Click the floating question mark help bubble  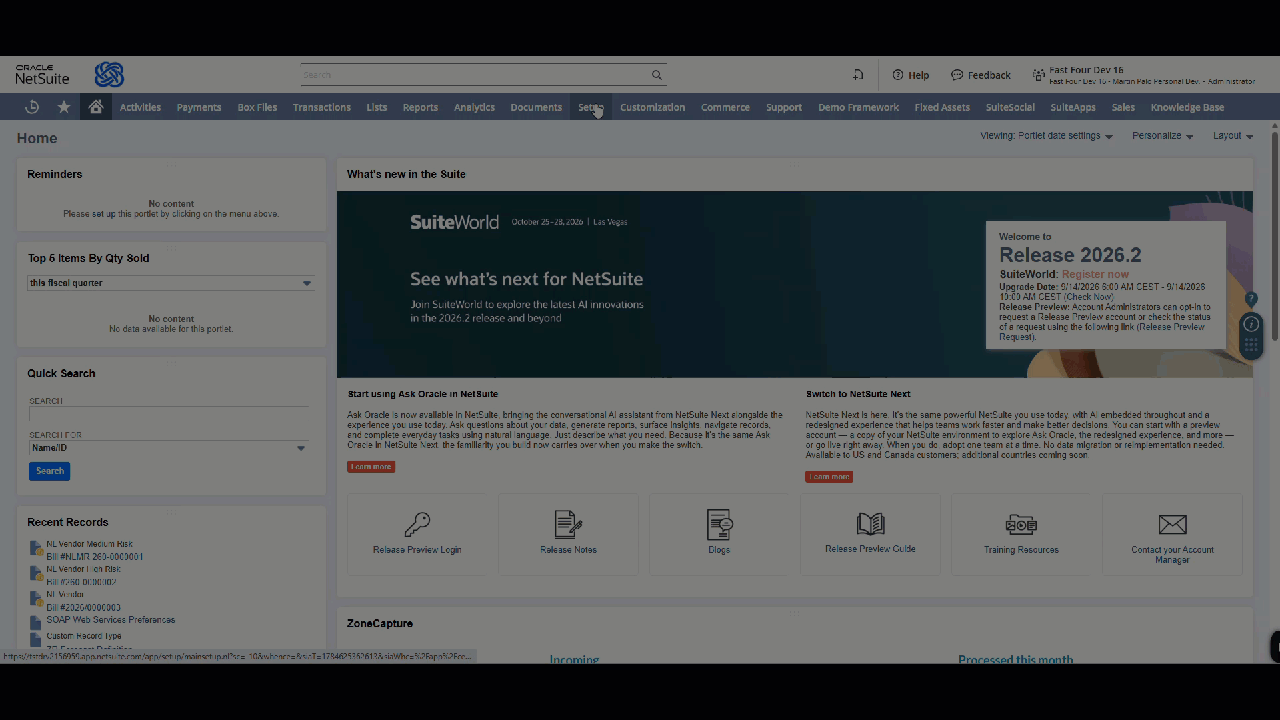(1251, 299)
